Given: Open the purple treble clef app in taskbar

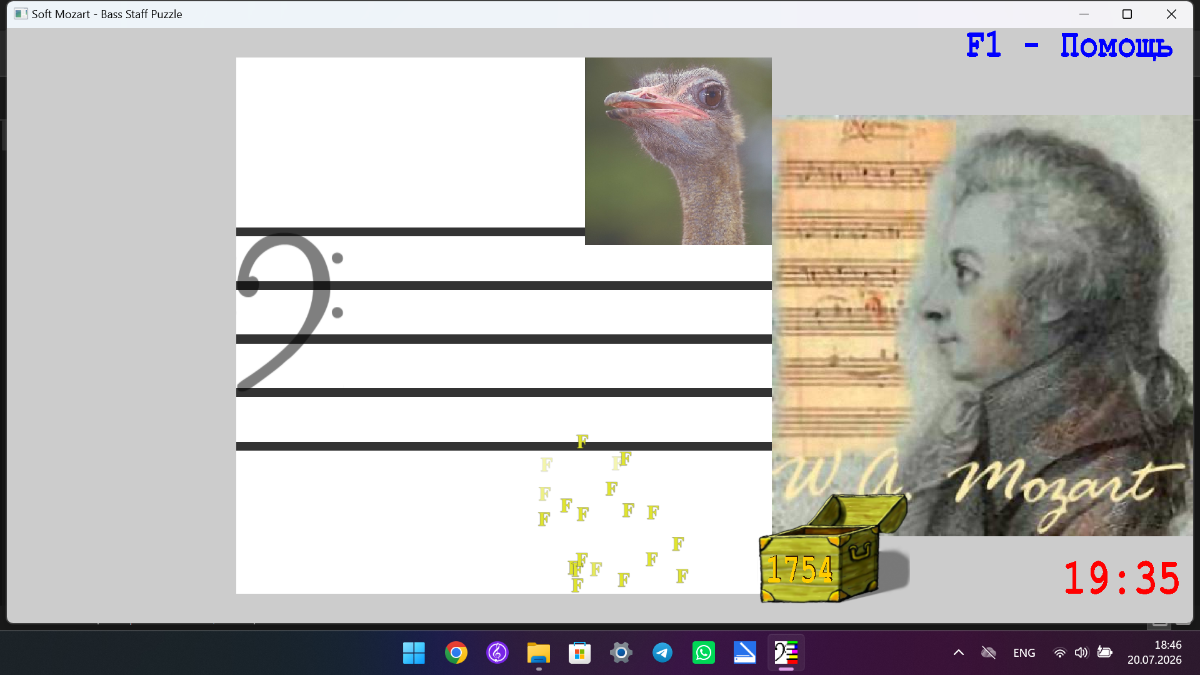Looking at the screenshot, I should 497,653.
